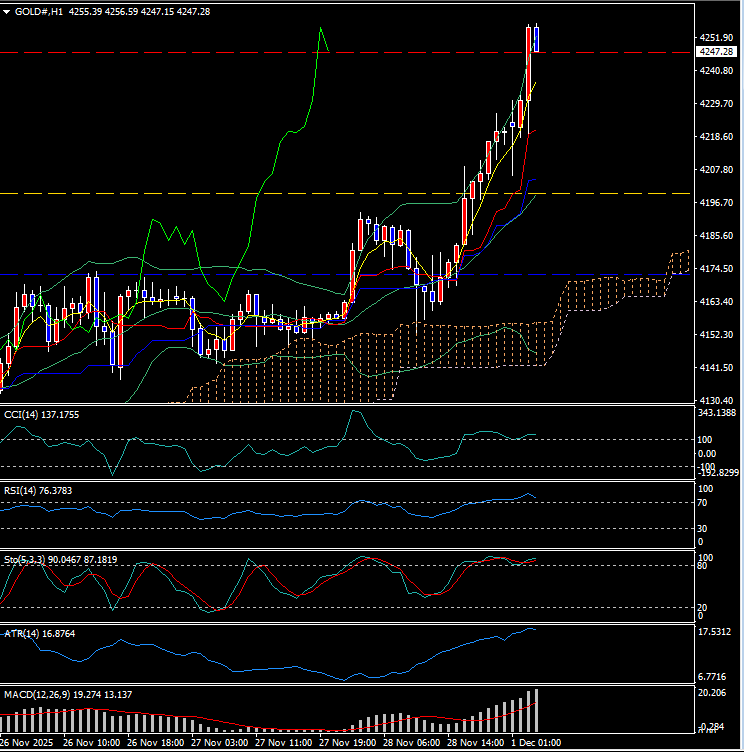Click the MACD(12,26,9) indicator label
Viewport: 744px width, 752px height.
click(x=38, y=694)
